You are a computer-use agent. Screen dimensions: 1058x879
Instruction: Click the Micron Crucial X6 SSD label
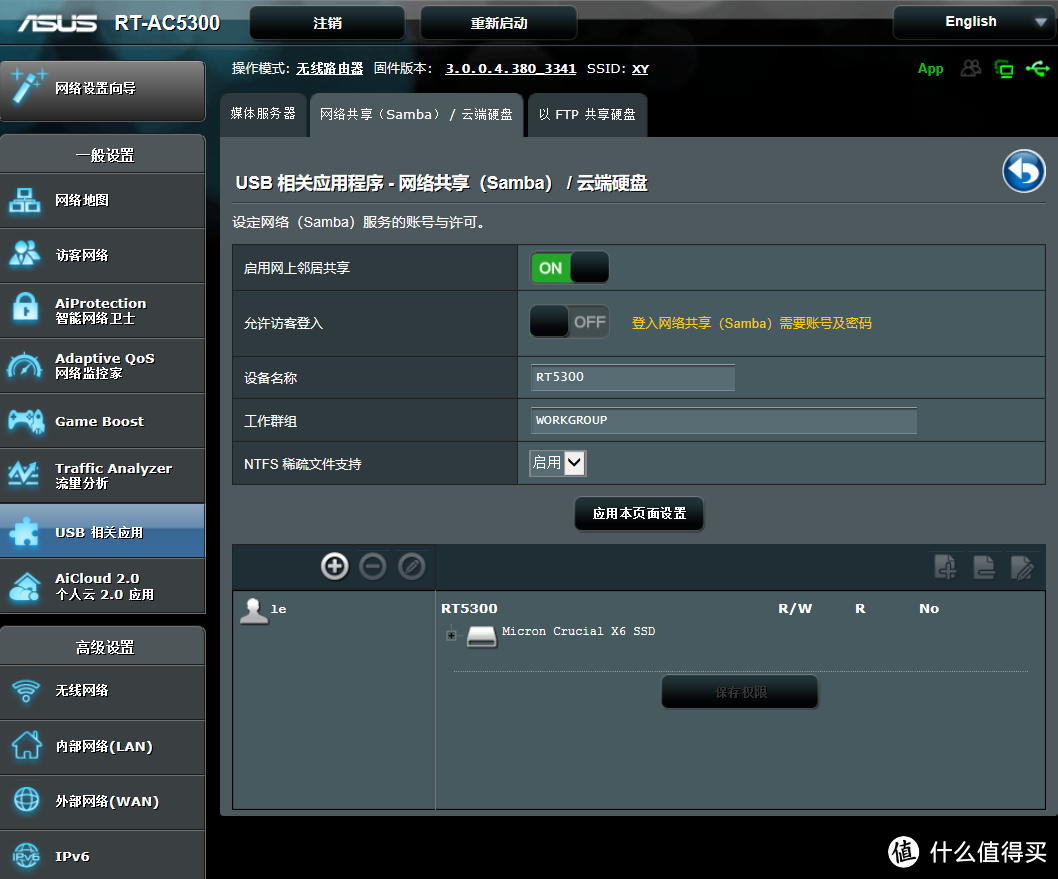click(578, 631)
